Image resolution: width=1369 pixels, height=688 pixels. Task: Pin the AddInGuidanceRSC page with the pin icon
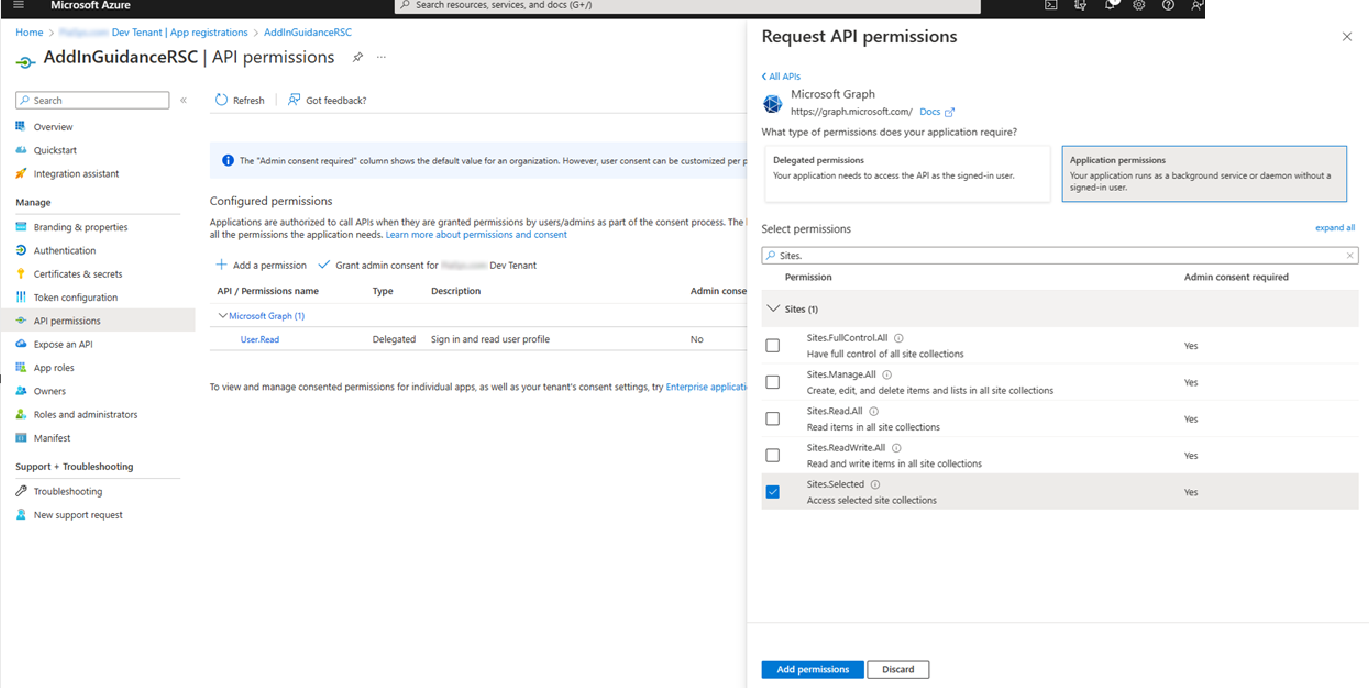[357, 57]
